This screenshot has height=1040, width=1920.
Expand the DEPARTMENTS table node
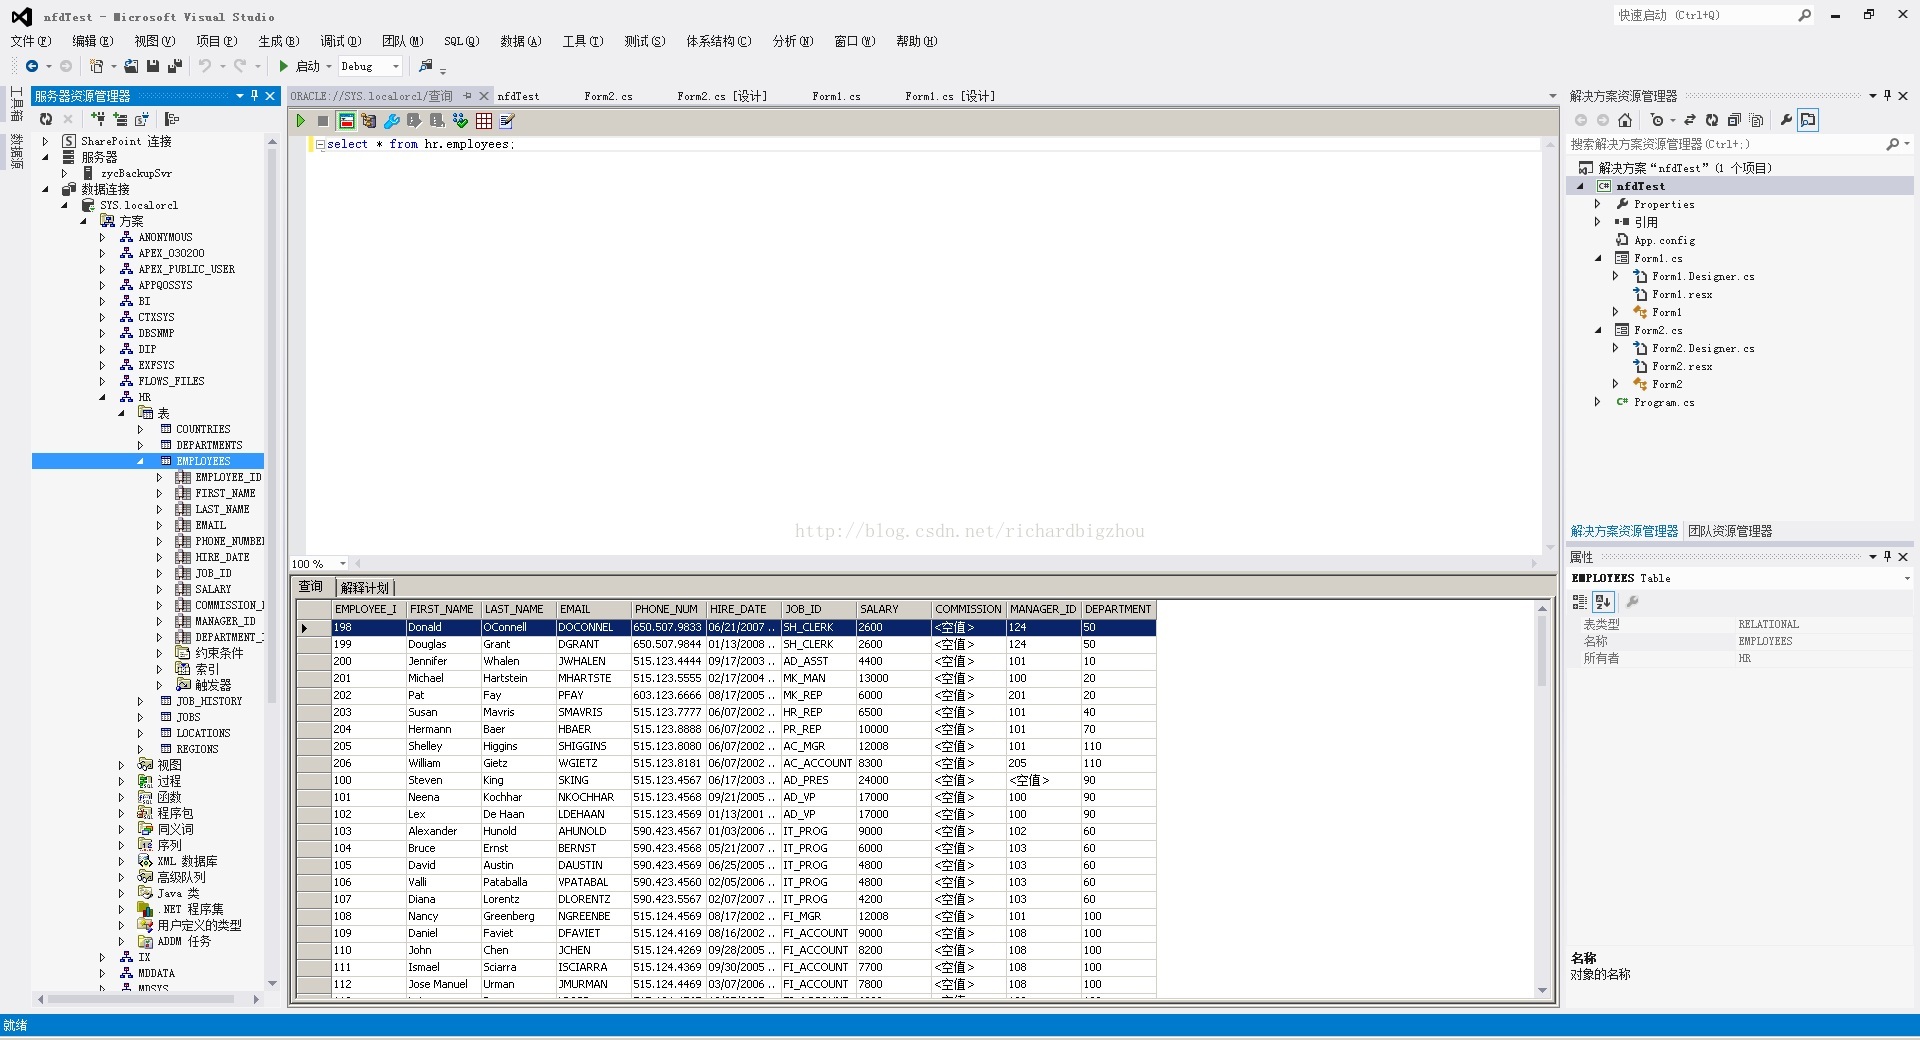(x=140, y=445)
